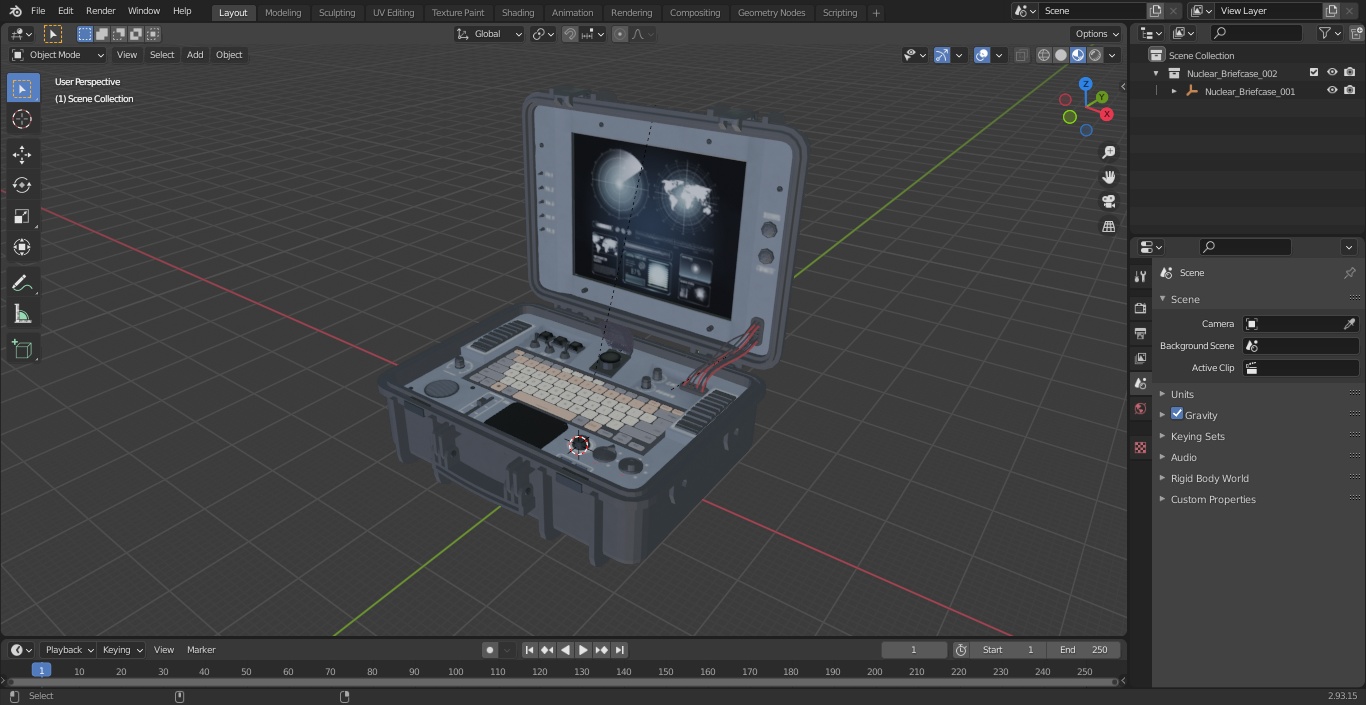Activate the Select Box tool

pyautogui.click(x=22, y=88)
